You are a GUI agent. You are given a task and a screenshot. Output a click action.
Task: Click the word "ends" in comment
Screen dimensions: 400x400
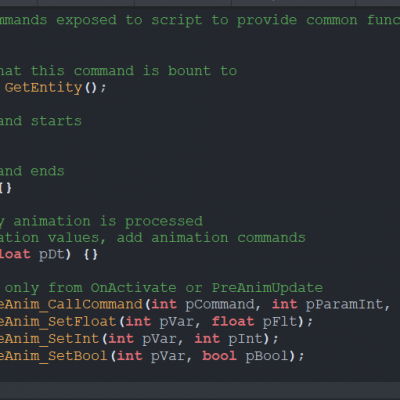(x=47, y=171)
